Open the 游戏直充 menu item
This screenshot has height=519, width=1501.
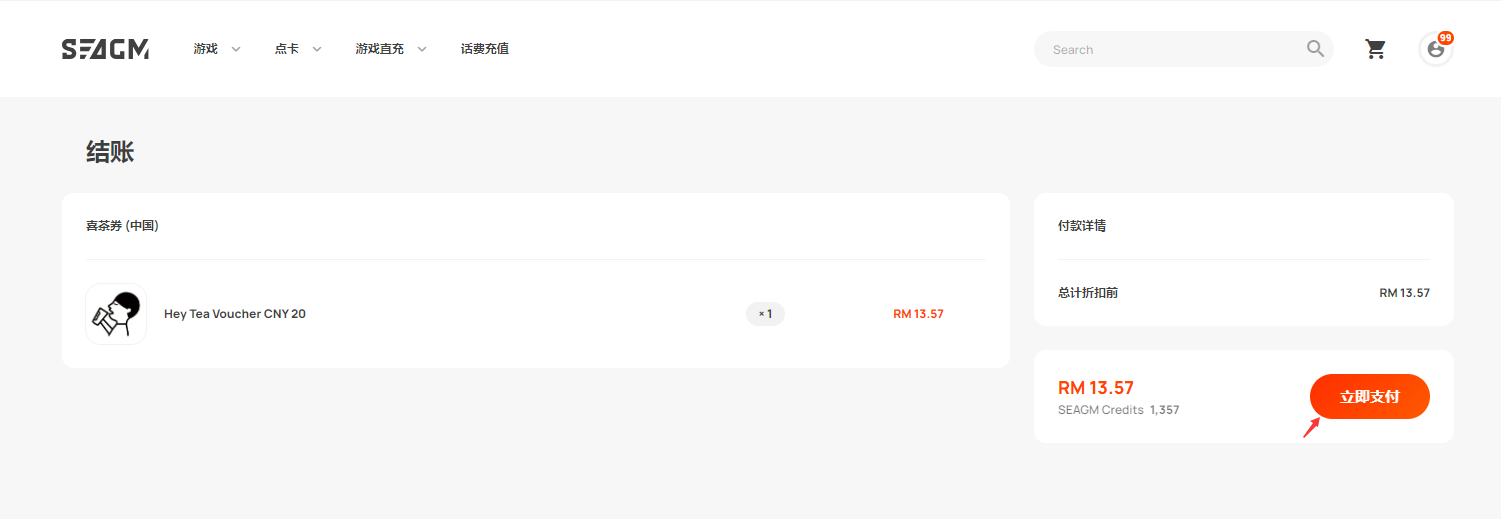click(380, 49)
